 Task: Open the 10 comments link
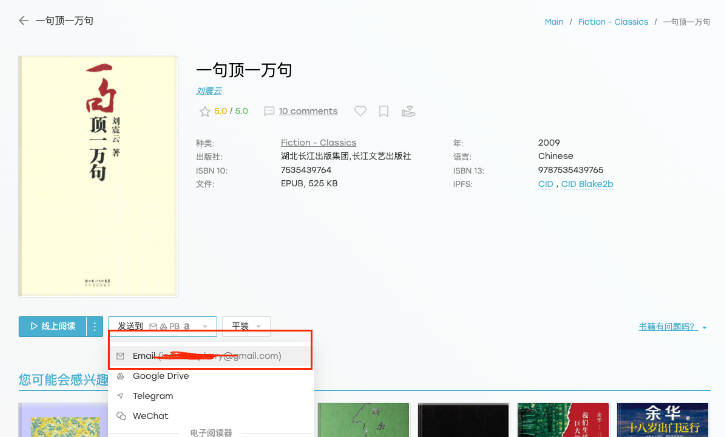tap(308, 111)
